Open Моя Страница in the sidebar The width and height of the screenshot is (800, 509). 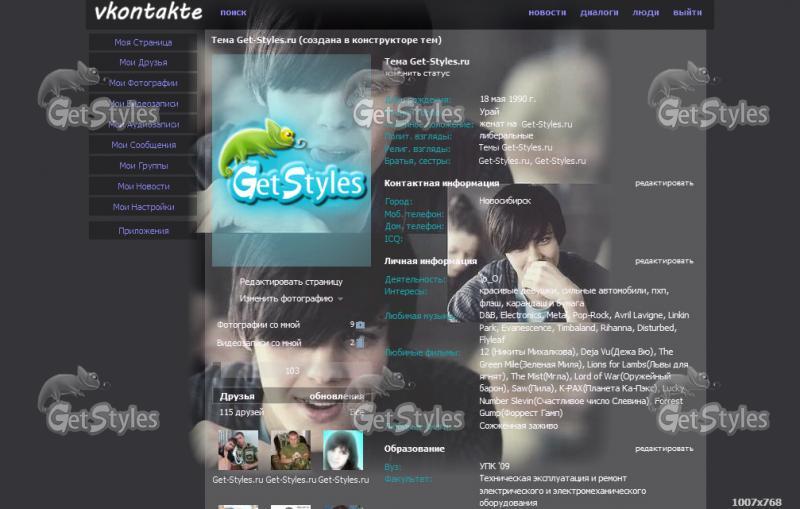pyautogui.click(x=143, y=43)
